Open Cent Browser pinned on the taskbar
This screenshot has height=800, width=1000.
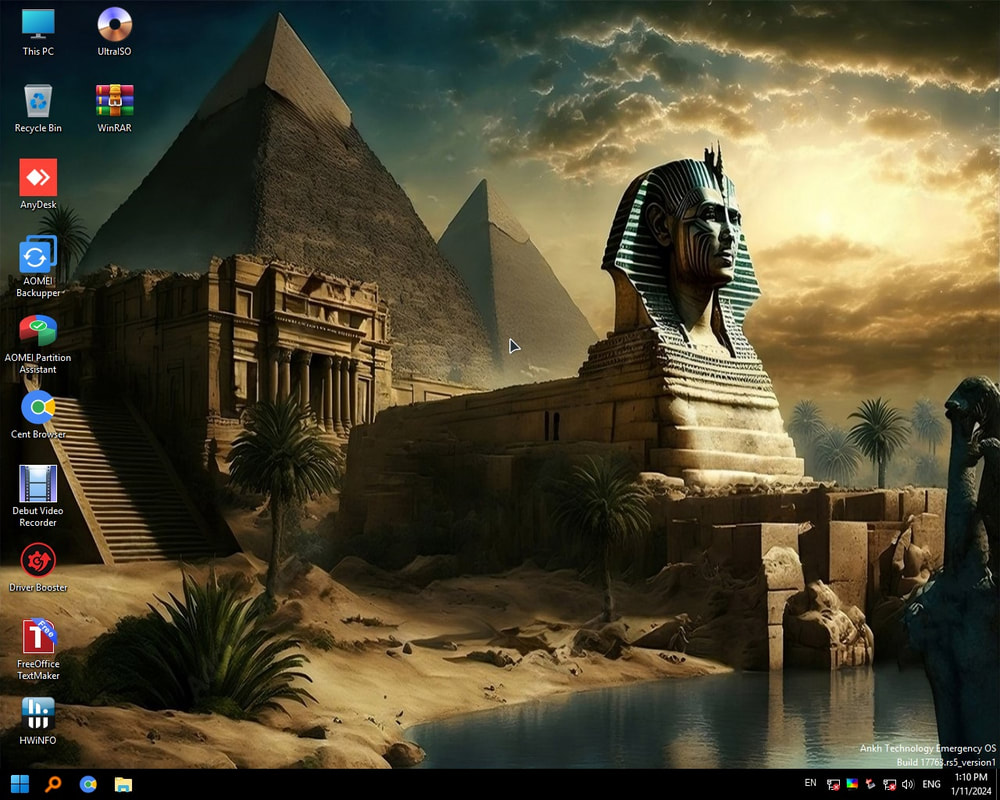tap(88, 784)
